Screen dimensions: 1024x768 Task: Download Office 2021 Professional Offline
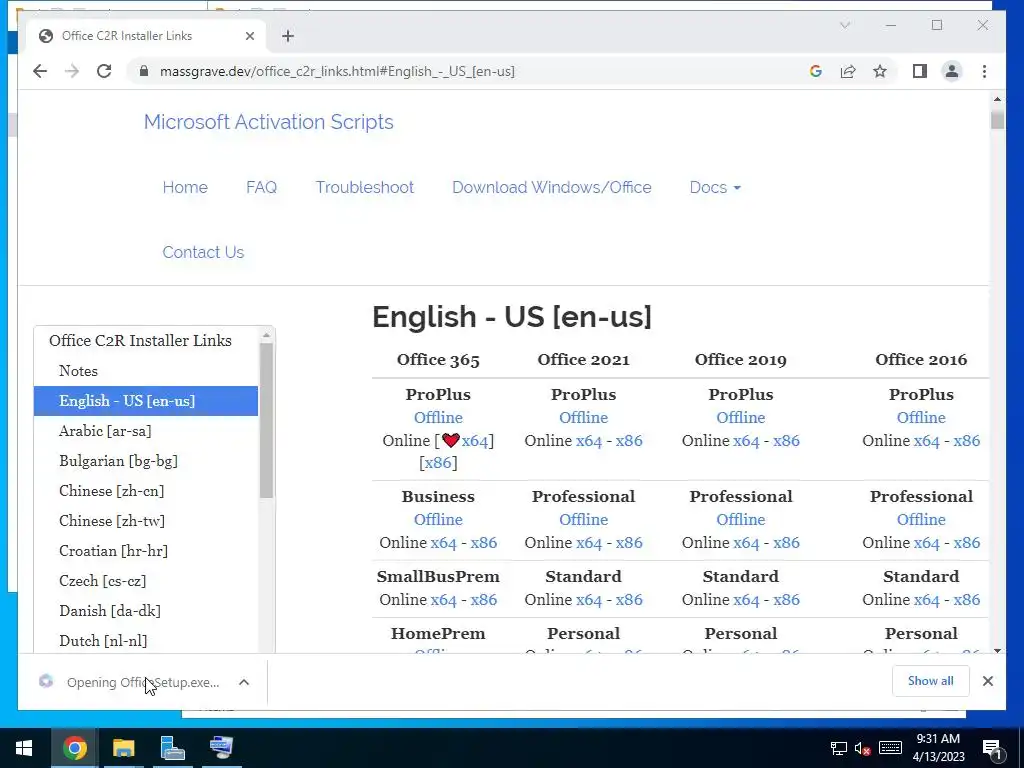583,519
